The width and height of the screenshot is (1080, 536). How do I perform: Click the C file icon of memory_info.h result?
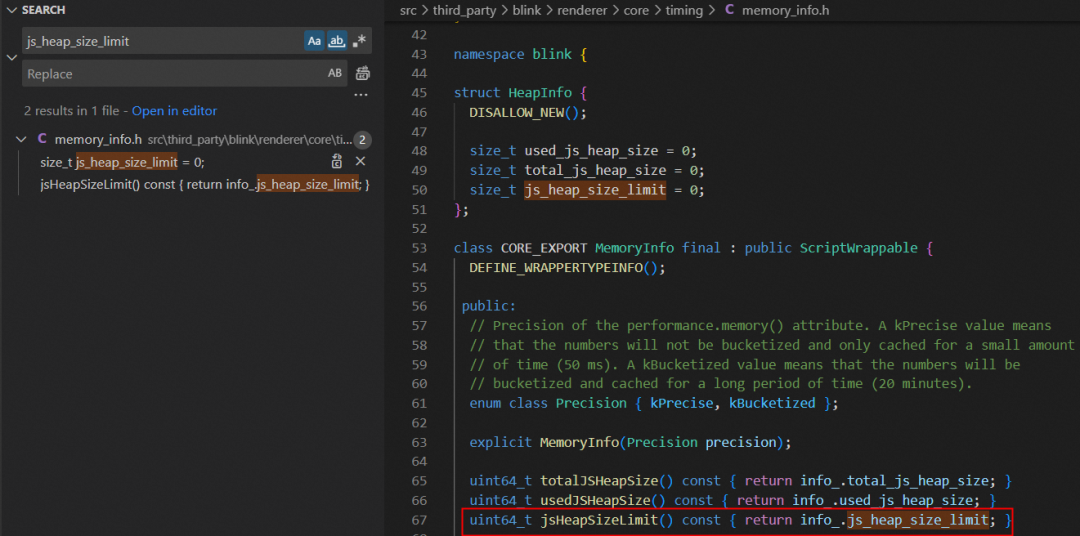tap(42, 139)
